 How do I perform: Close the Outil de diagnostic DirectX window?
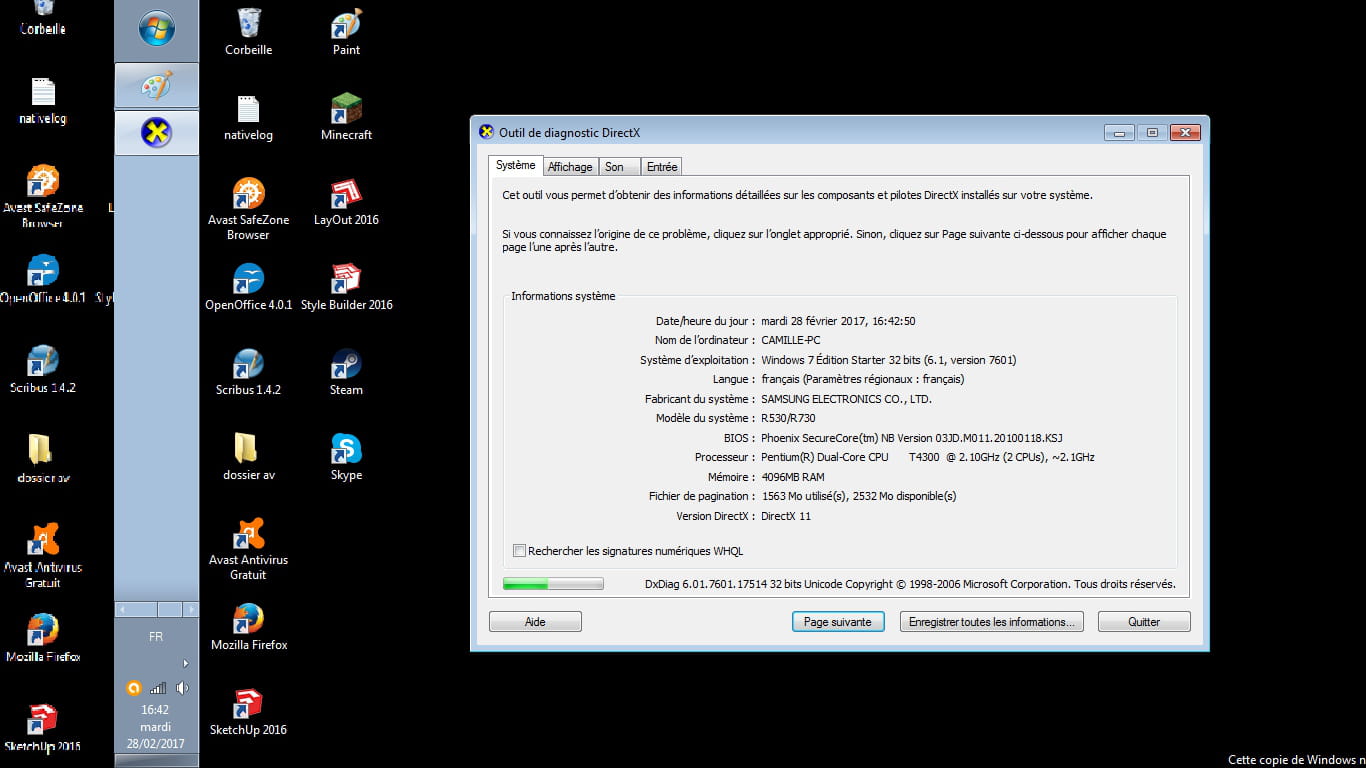point(1184,132)
